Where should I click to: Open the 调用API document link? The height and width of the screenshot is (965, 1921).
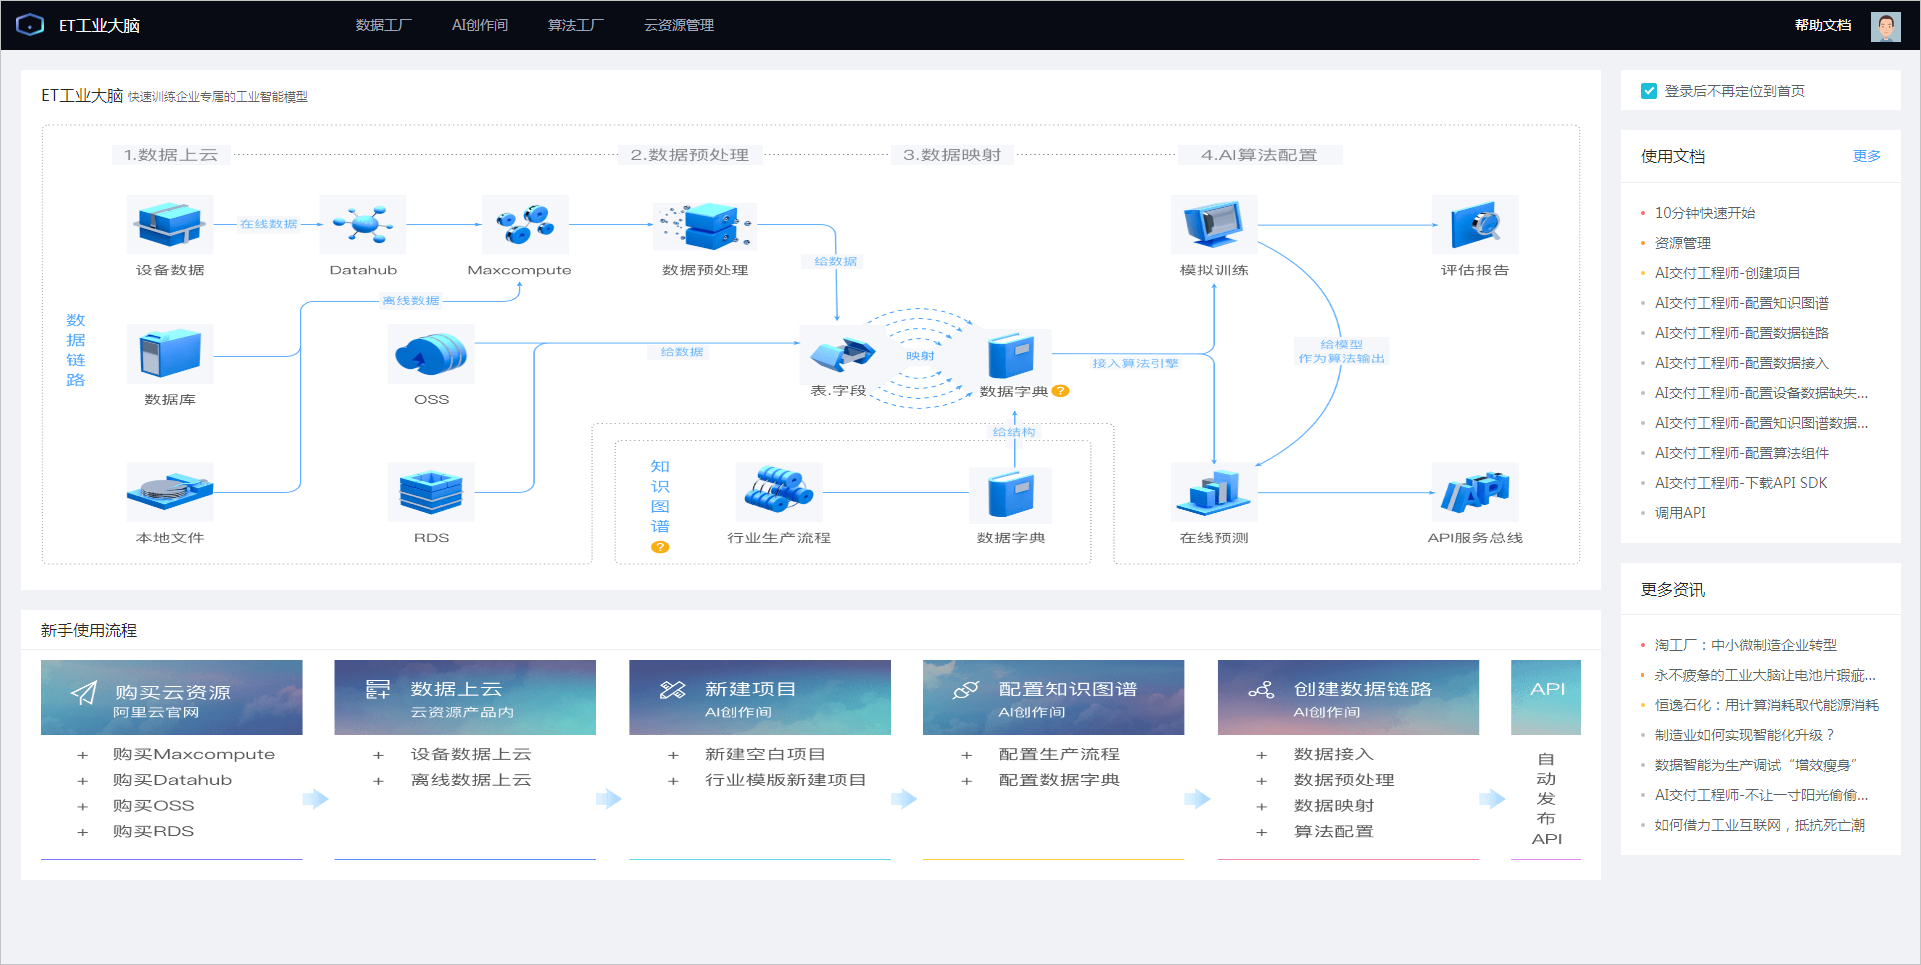[1680, 513]
